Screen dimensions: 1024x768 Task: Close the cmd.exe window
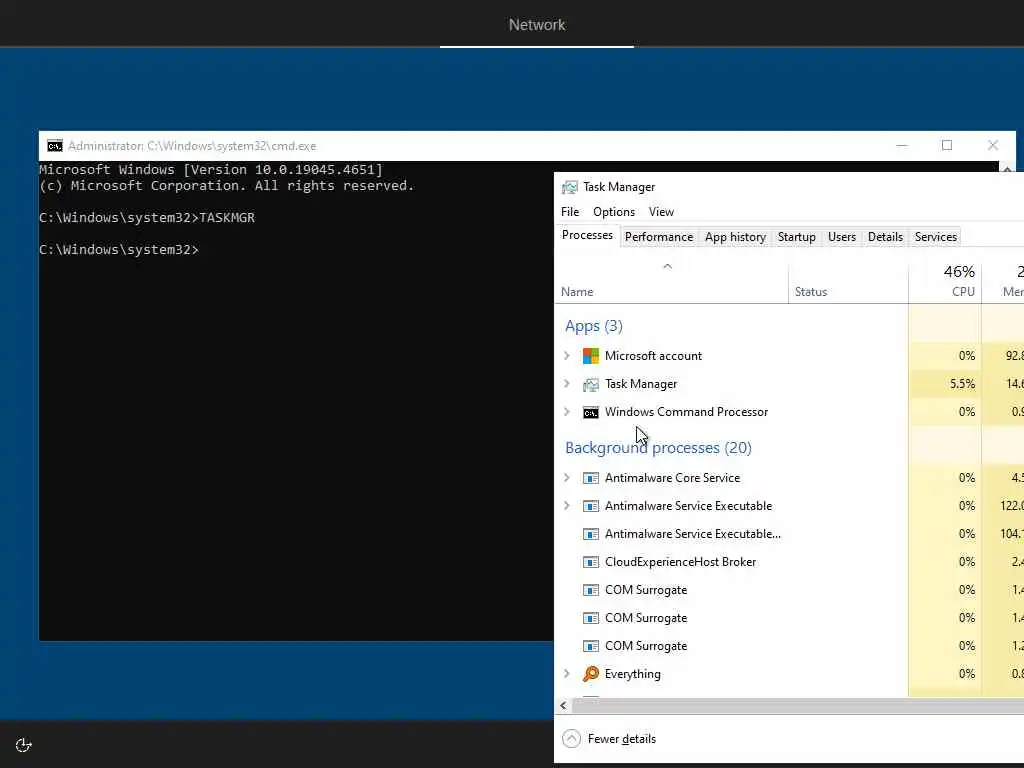[x=993, y=146]
